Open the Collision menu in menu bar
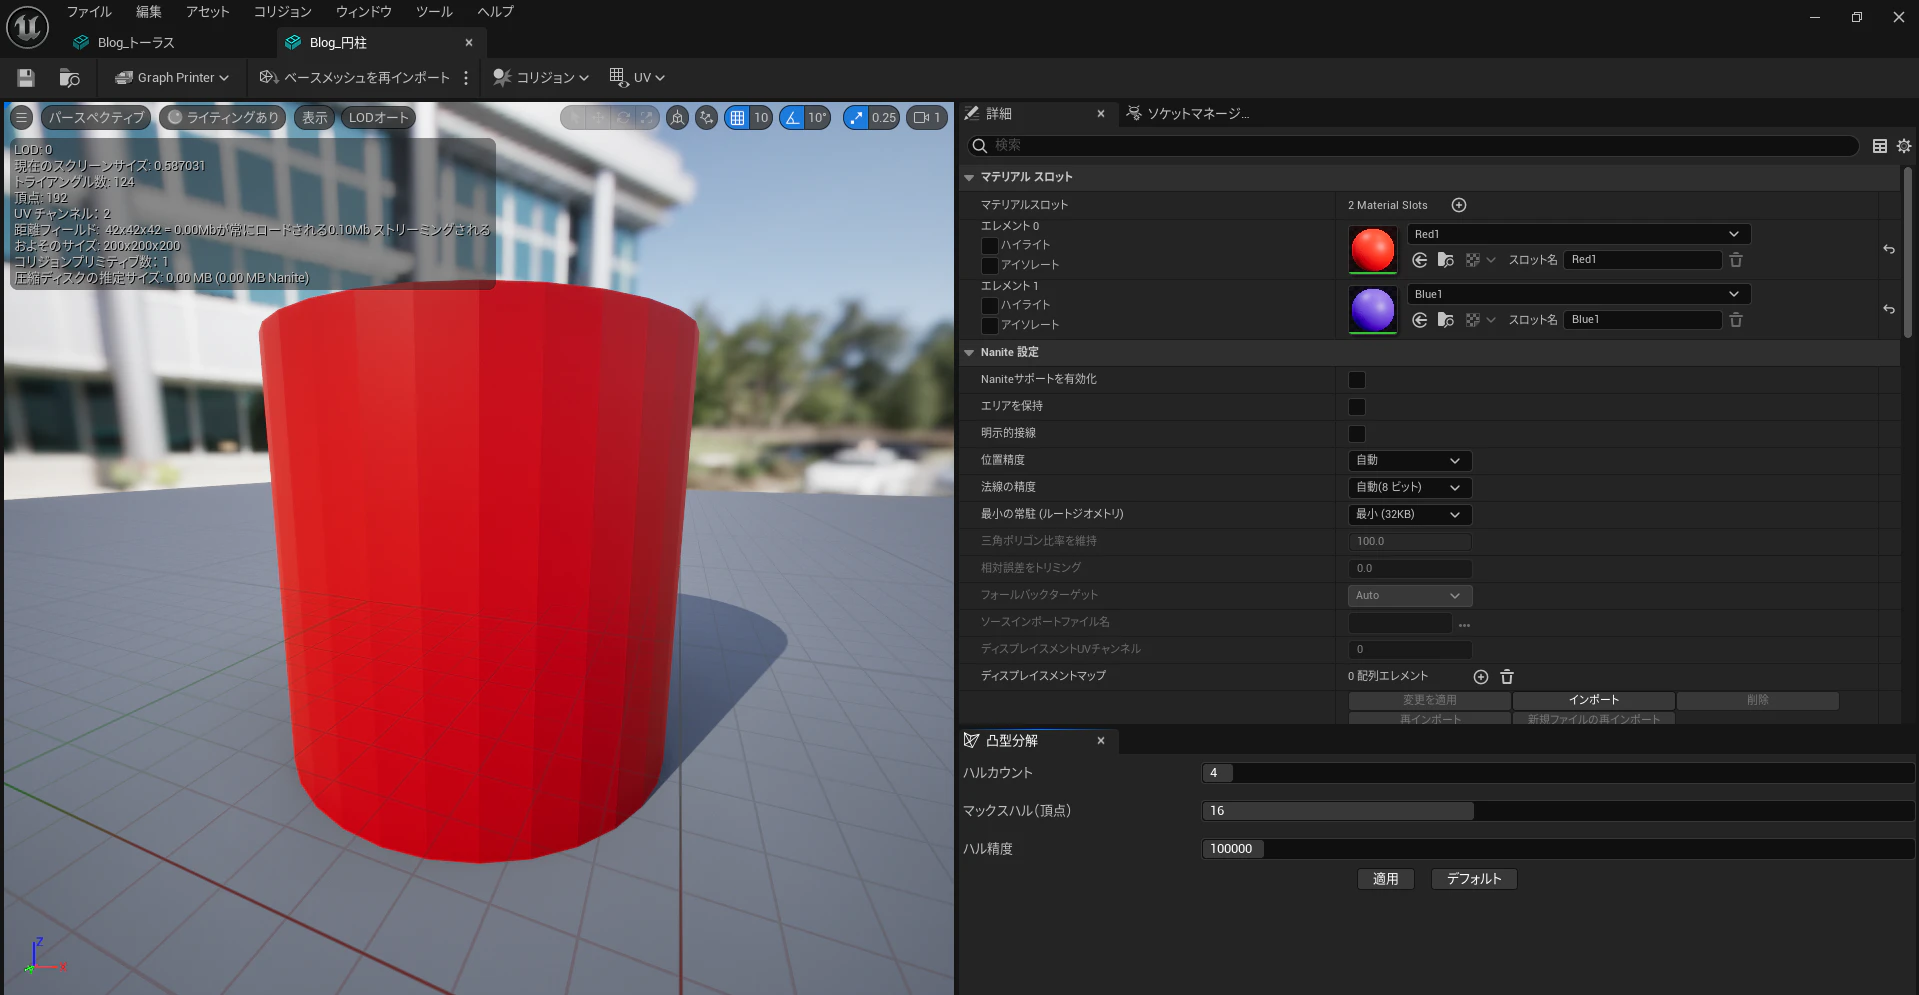Image resolution: width=1919 pixels, height=995 pixels. 282,12
